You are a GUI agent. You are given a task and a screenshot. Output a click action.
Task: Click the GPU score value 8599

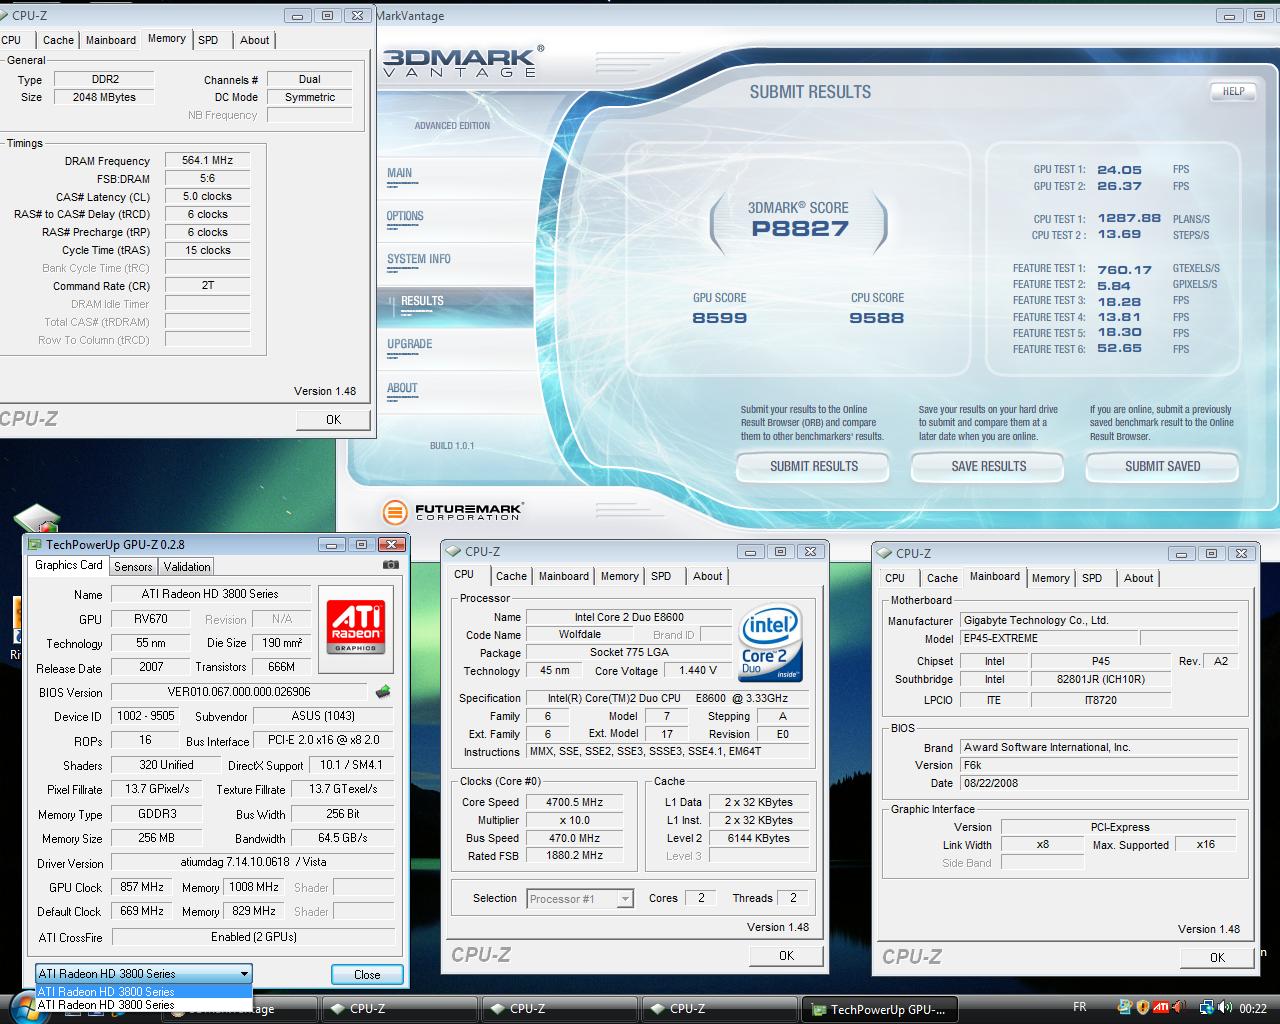719,318
